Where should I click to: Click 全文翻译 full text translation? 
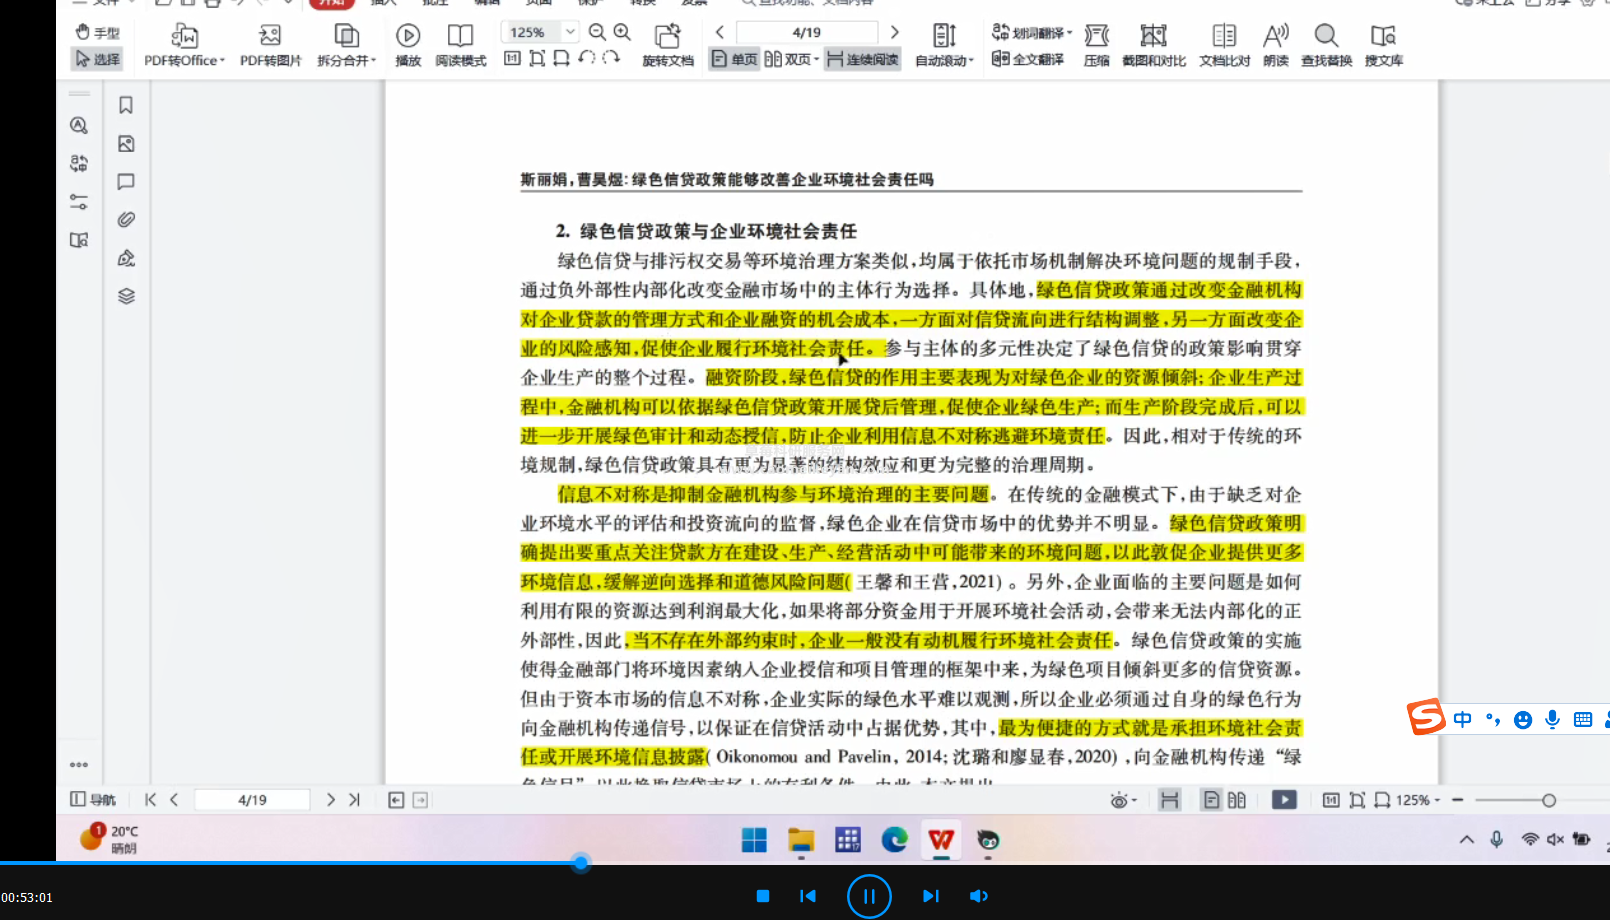1028,59
